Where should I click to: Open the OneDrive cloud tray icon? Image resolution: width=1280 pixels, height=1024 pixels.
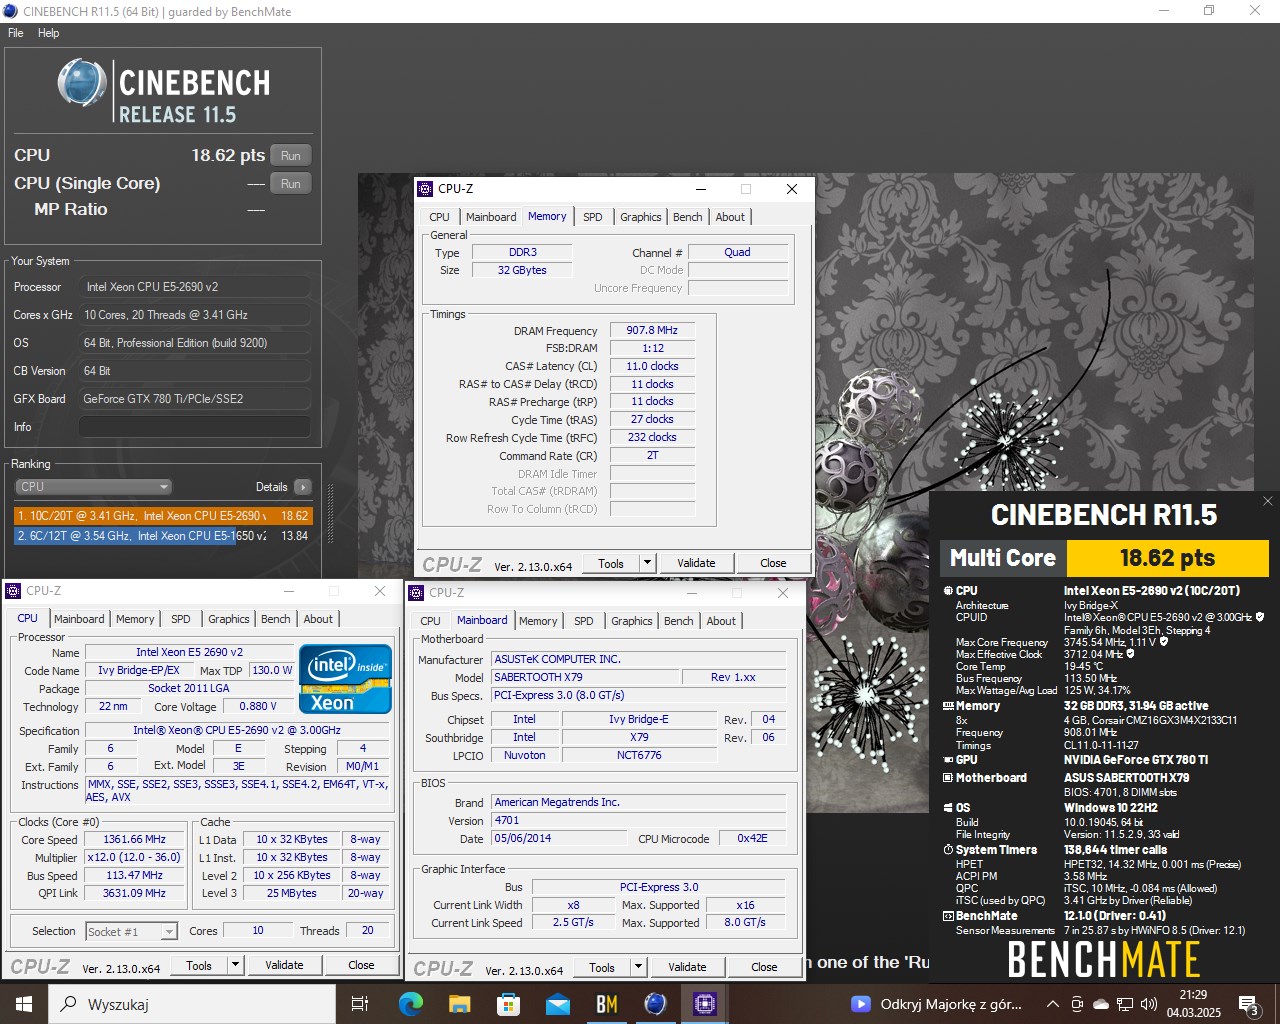(1101, 1004)
